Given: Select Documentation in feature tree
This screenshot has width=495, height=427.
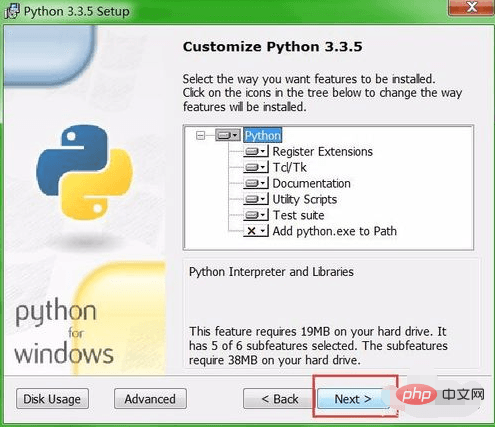Looking at the screenshot, I should click(311, 183).
